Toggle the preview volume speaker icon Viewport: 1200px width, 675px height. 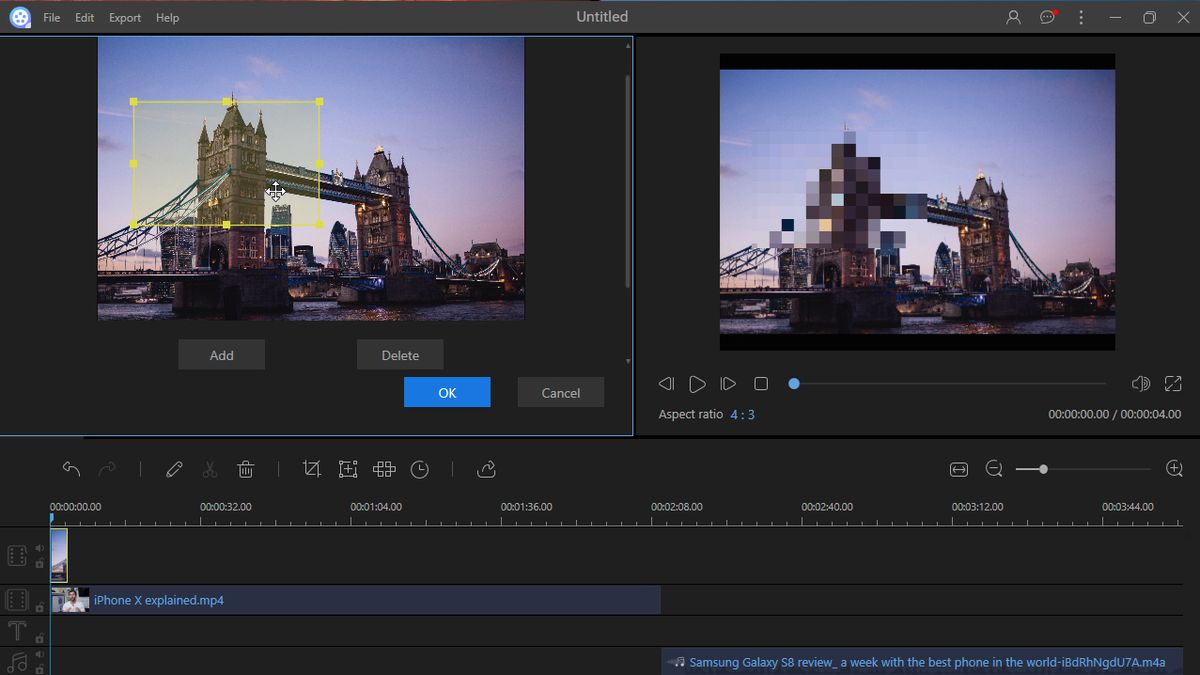pyautogui.click(x=1140, y=384)
